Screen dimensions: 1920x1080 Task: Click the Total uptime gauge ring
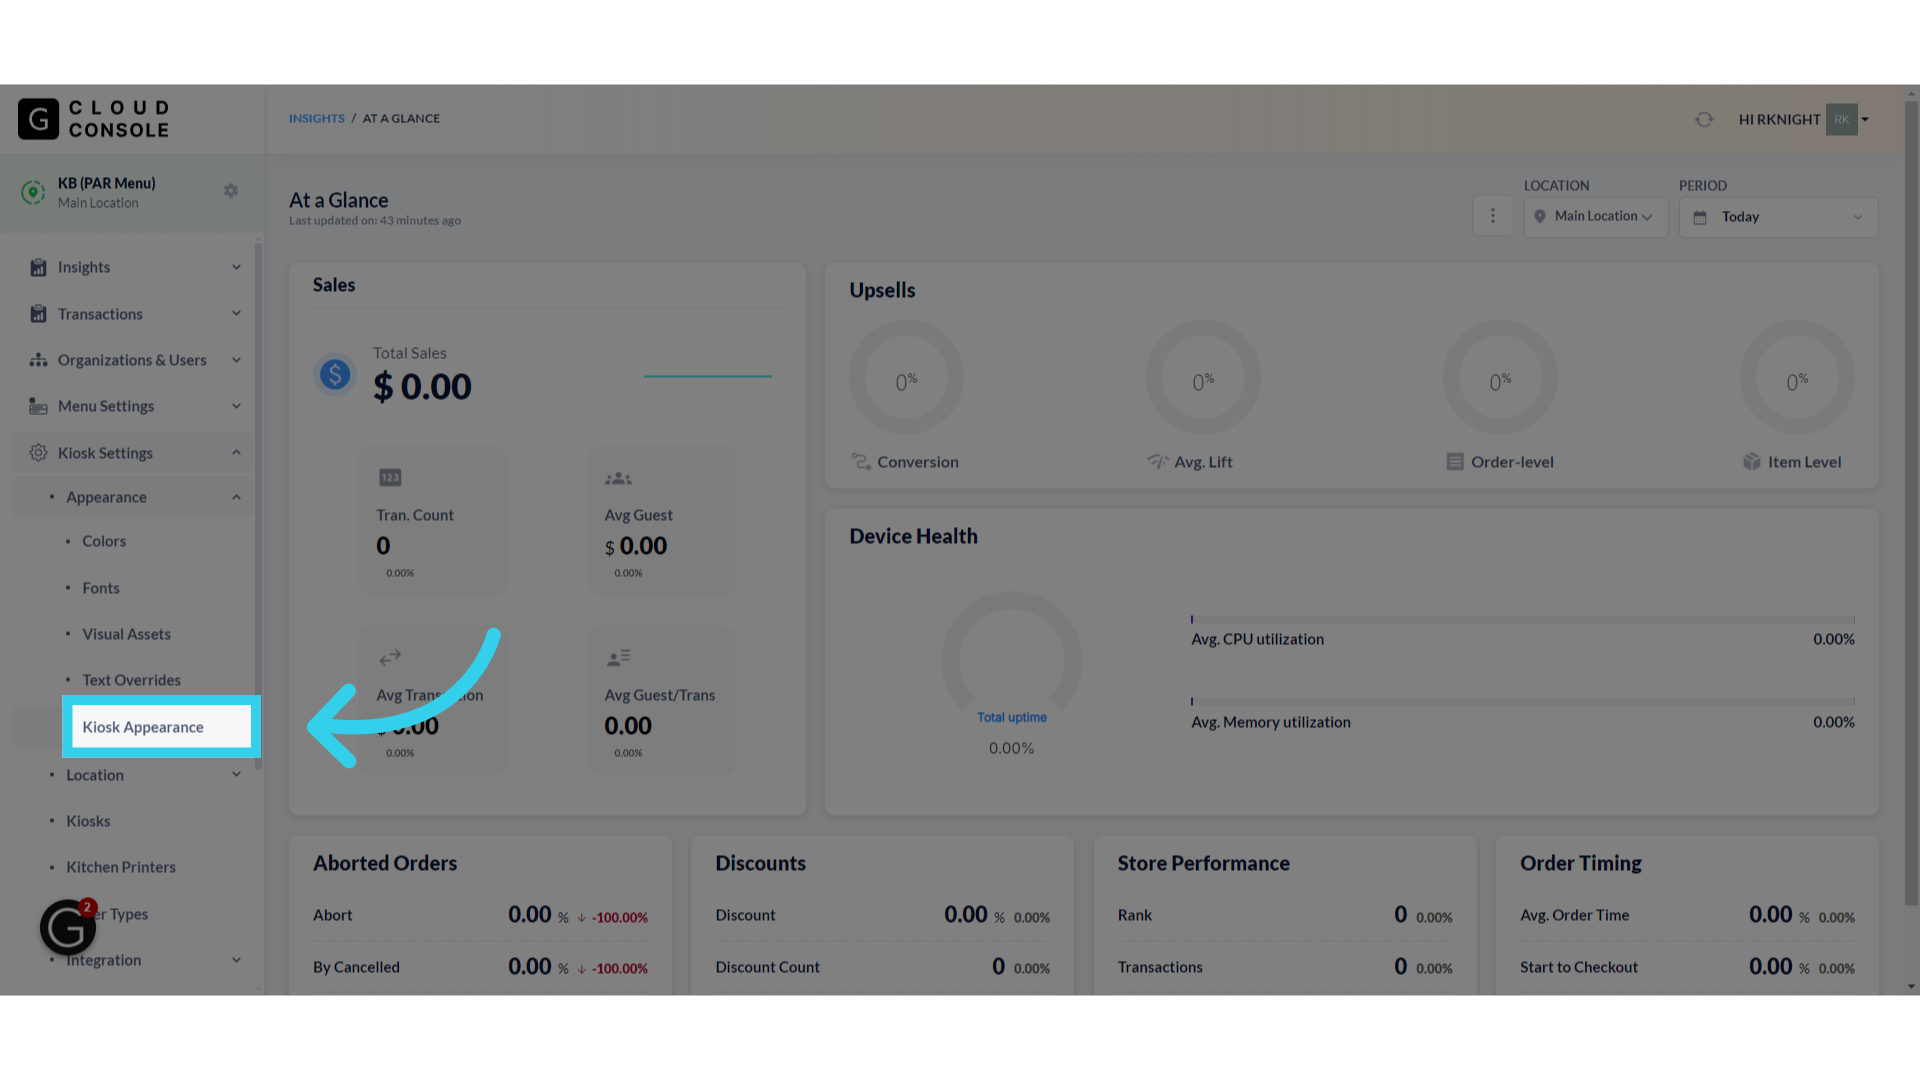[x=1012, y=650]
